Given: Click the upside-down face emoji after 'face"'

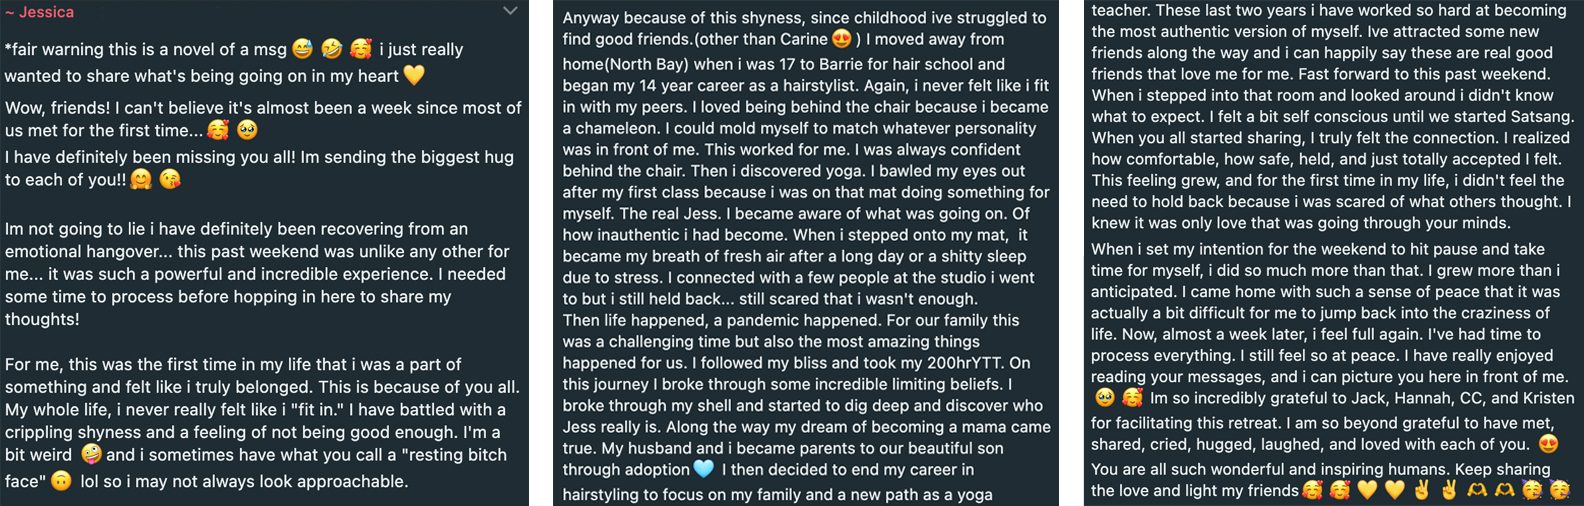Looking at the screenshot, I should (62, 481).
